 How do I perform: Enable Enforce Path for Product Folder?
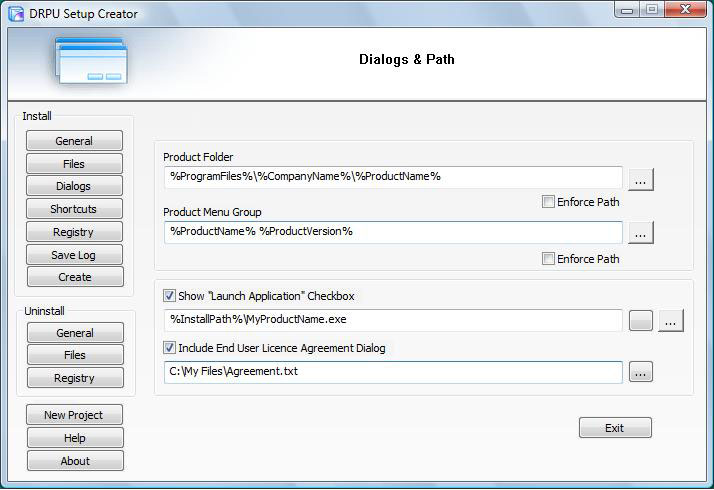[x=548, y=201]
